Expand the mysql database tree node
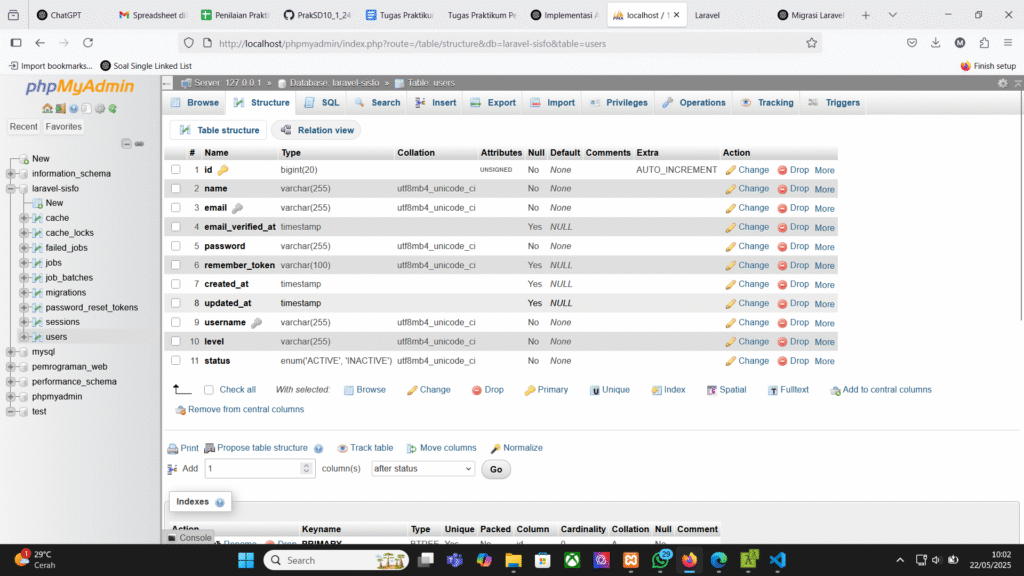 click(x=10, y=352)
